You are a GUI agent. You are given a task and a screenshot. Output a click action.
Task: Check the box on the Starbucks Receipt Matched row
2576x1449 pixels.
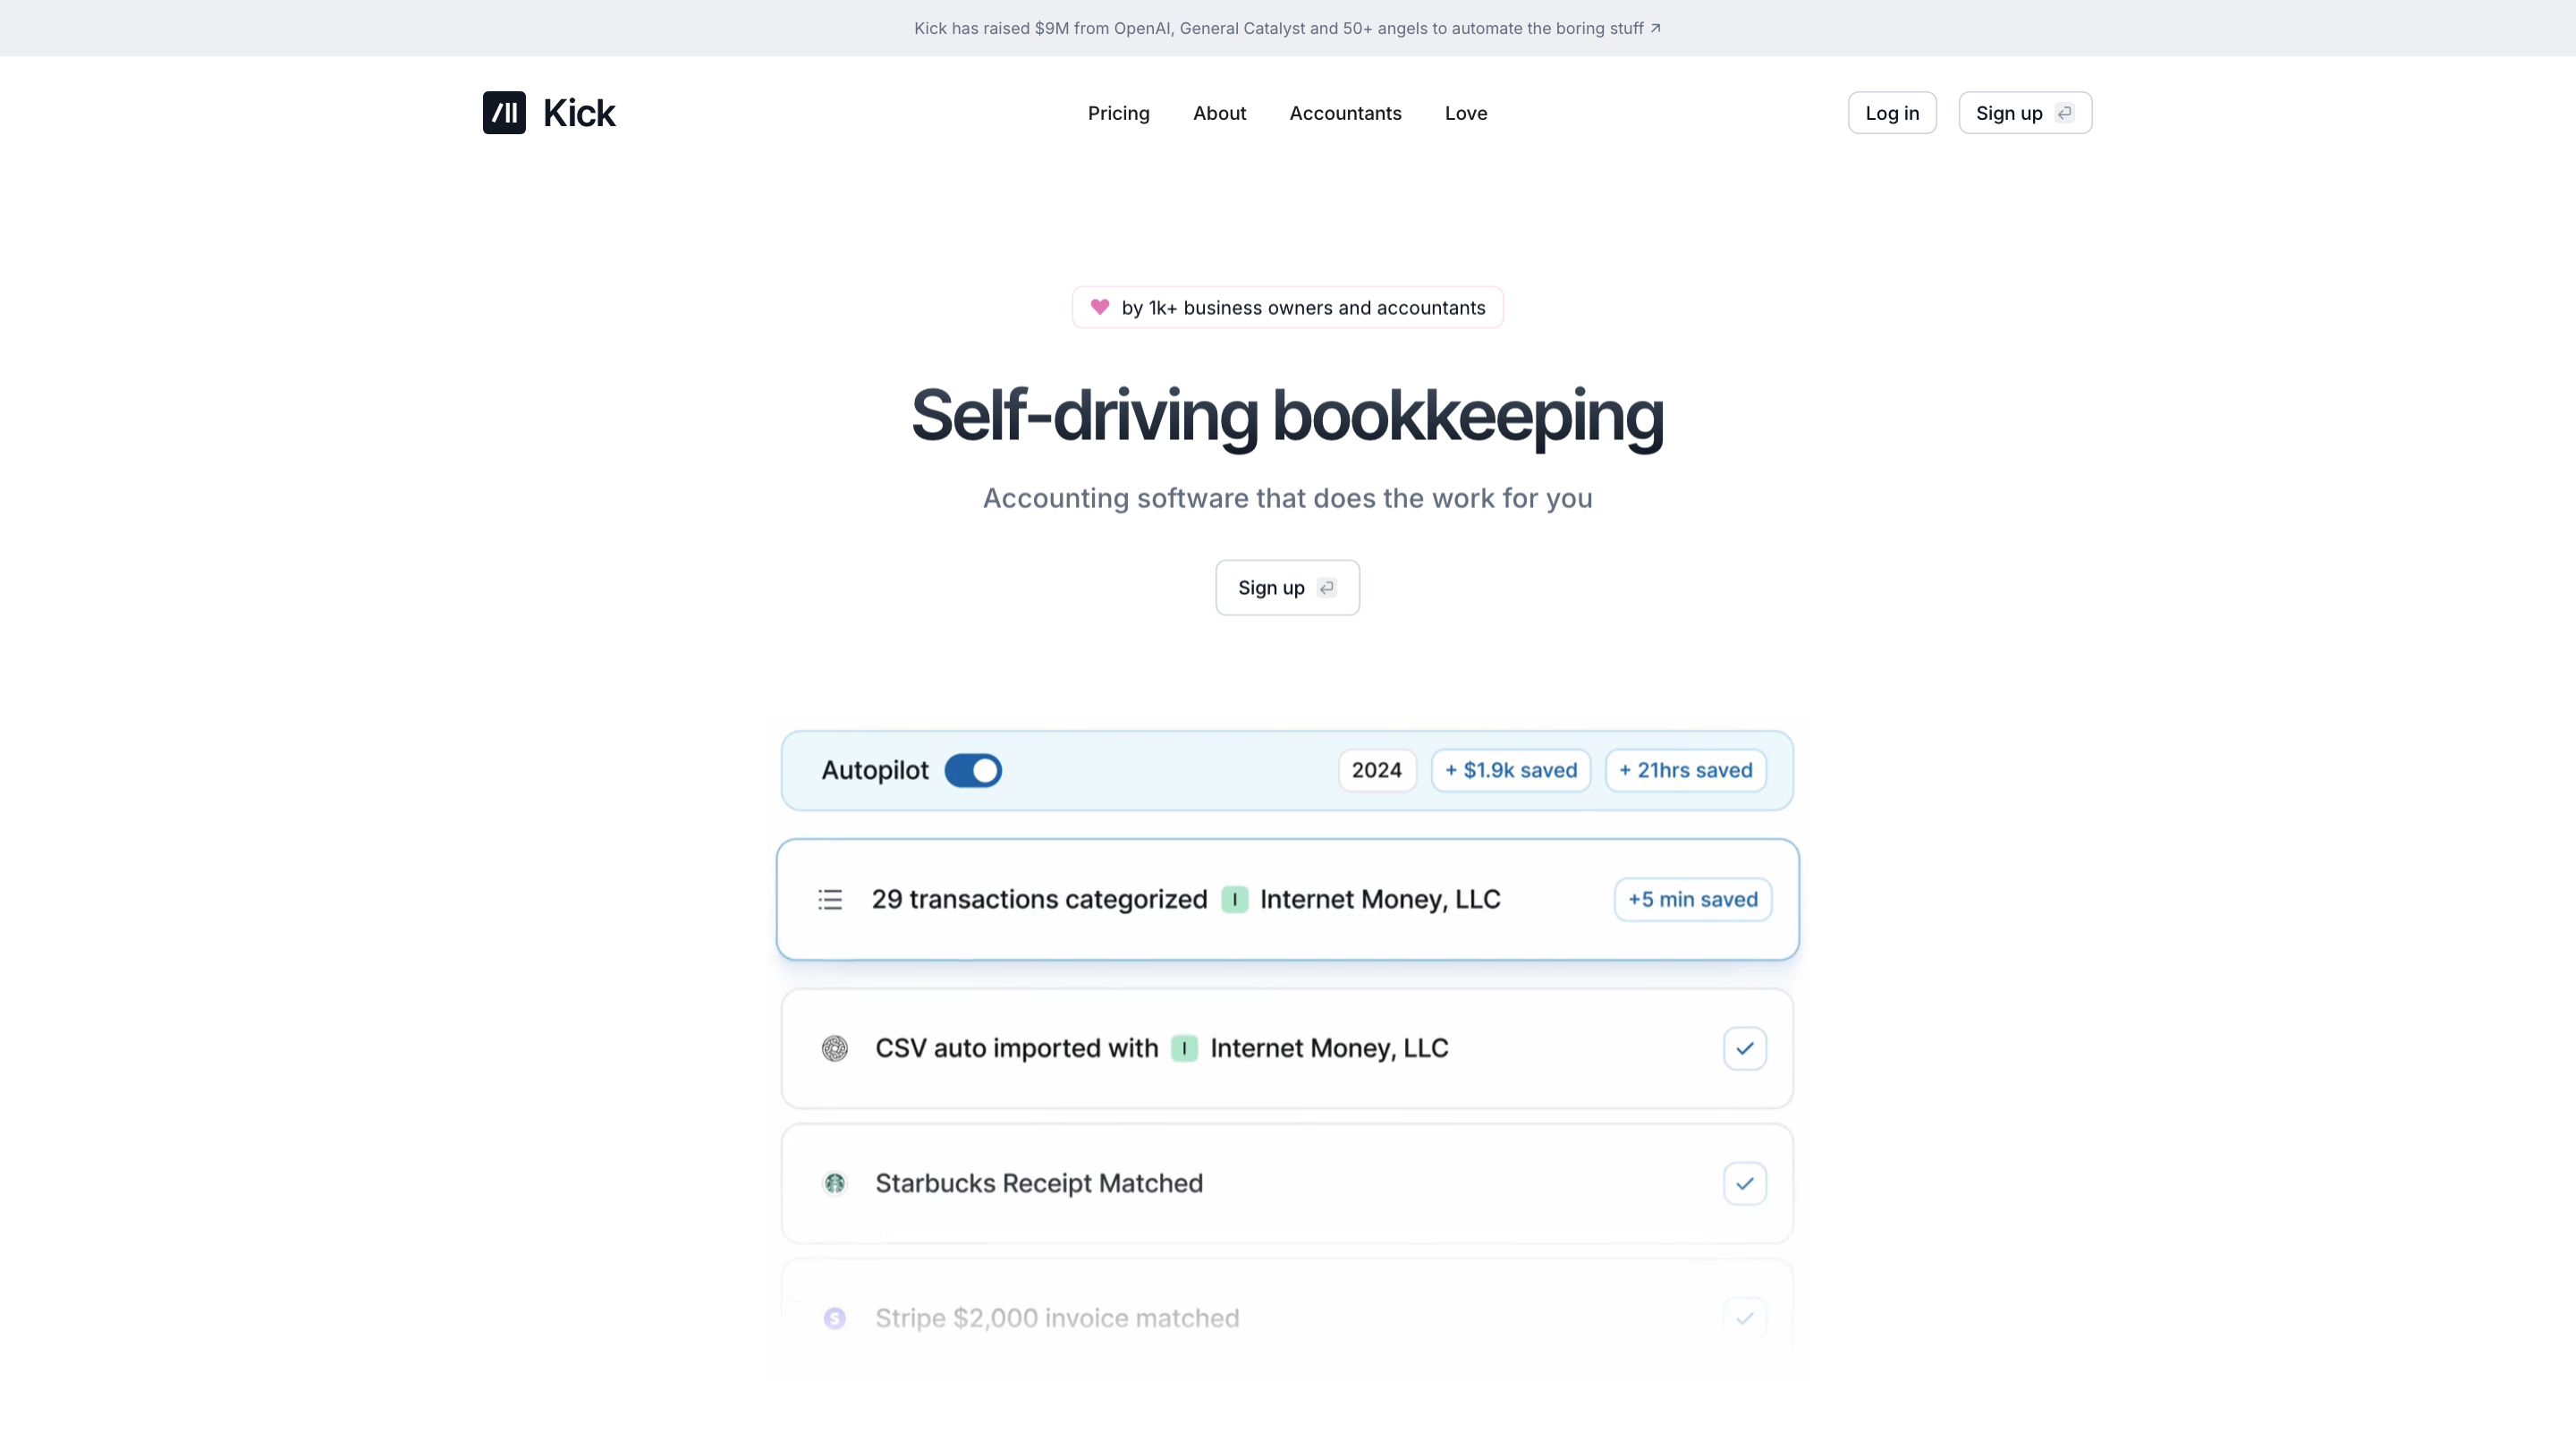tap(1744, 1183)
